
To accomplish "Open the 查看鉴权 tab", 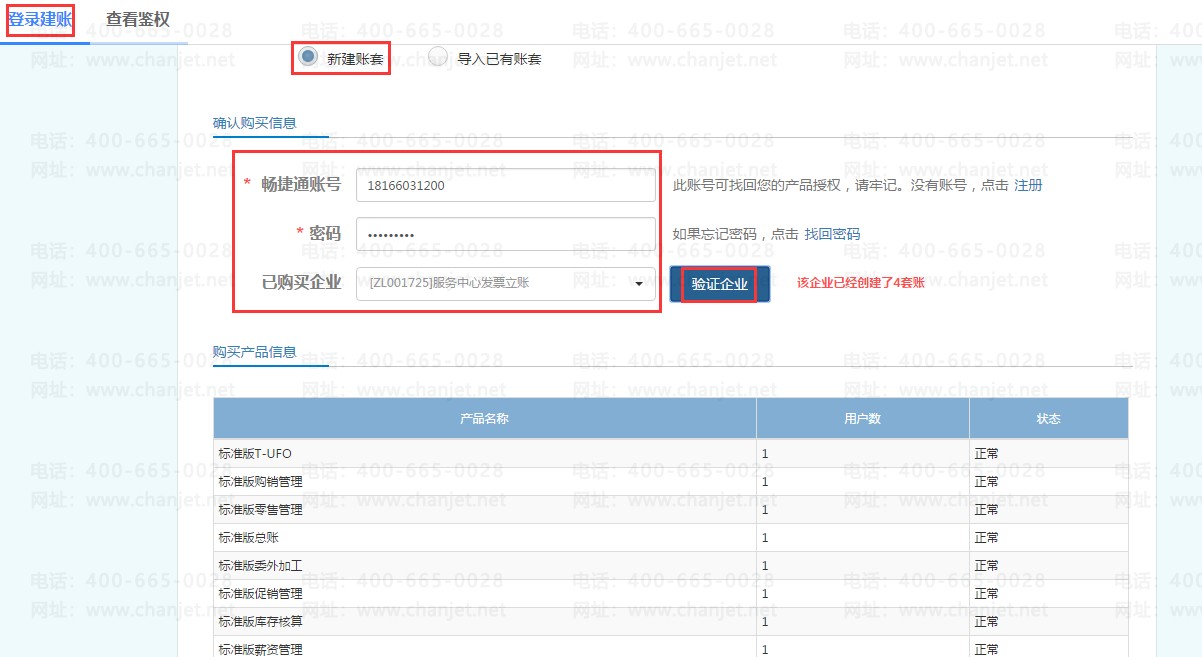I will click(138, 19).
